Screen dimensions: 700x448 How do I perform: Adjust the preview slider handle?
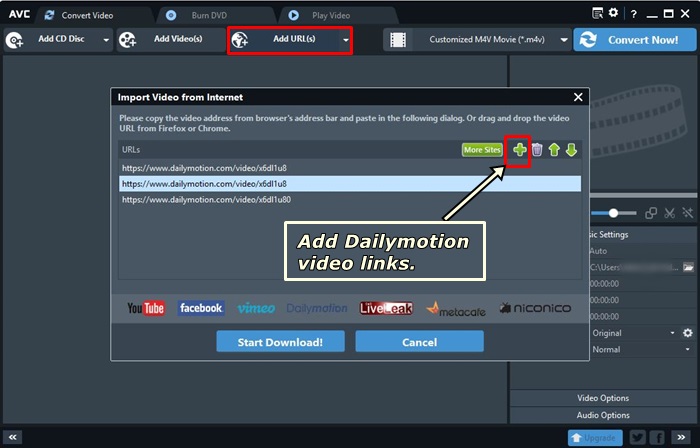coord(613,213)
